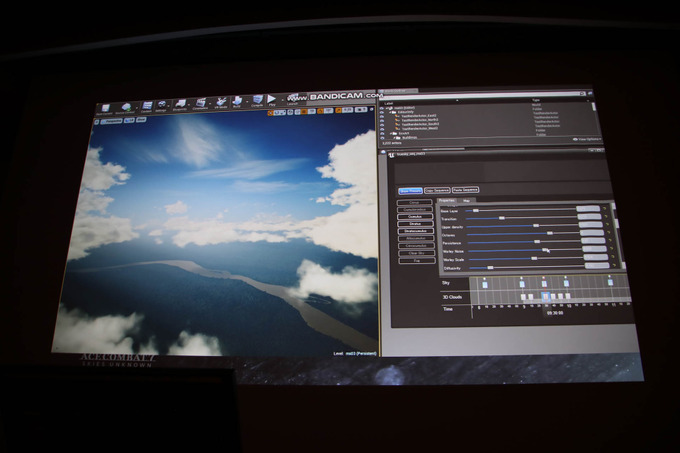Enable VR Mode from the toolbar

click(x=221, y=101)
